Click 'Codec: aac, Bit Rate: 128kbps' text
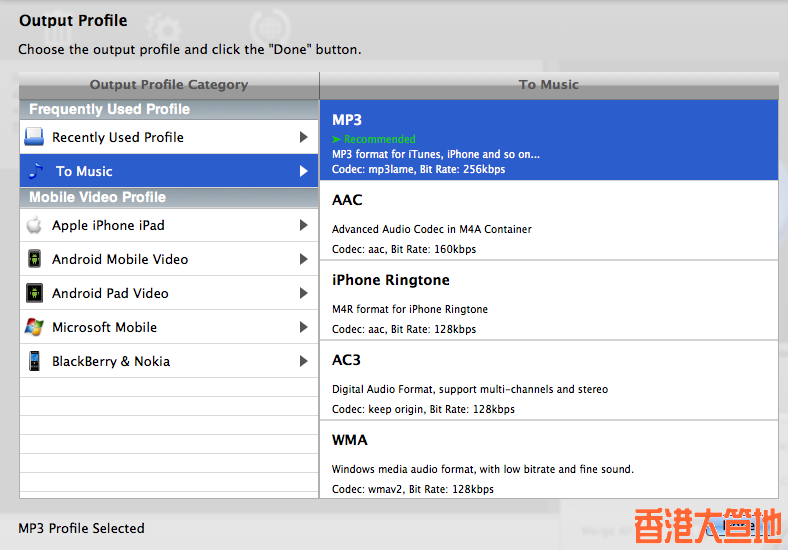This screenshot has height=550, width=788. pos(404,329)
